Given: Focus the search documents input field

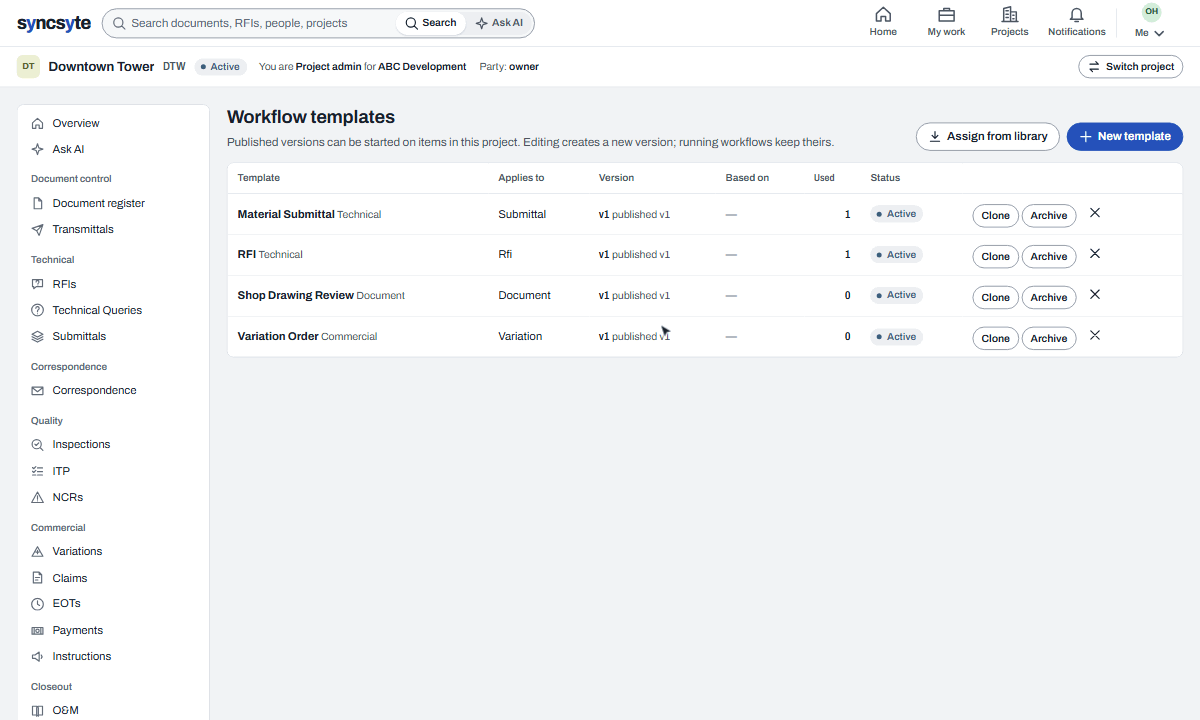Looking at the screenshot, I should click(x=250, y=23).
